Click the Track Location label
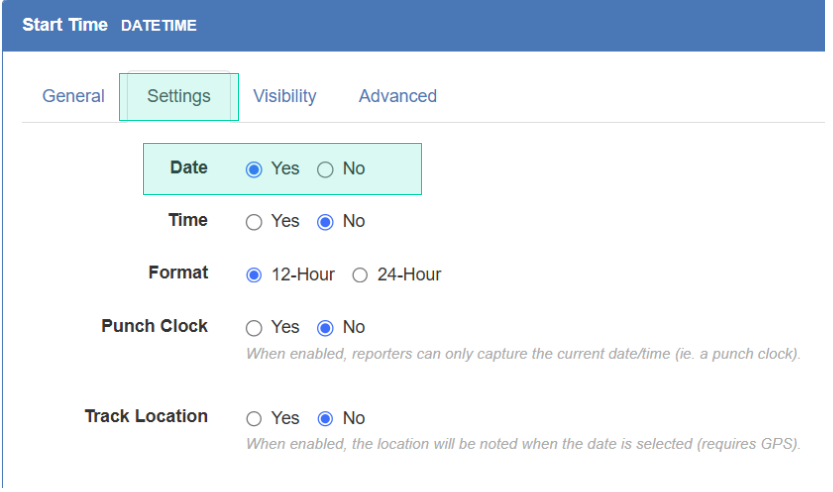 click(x=146, y=416)
